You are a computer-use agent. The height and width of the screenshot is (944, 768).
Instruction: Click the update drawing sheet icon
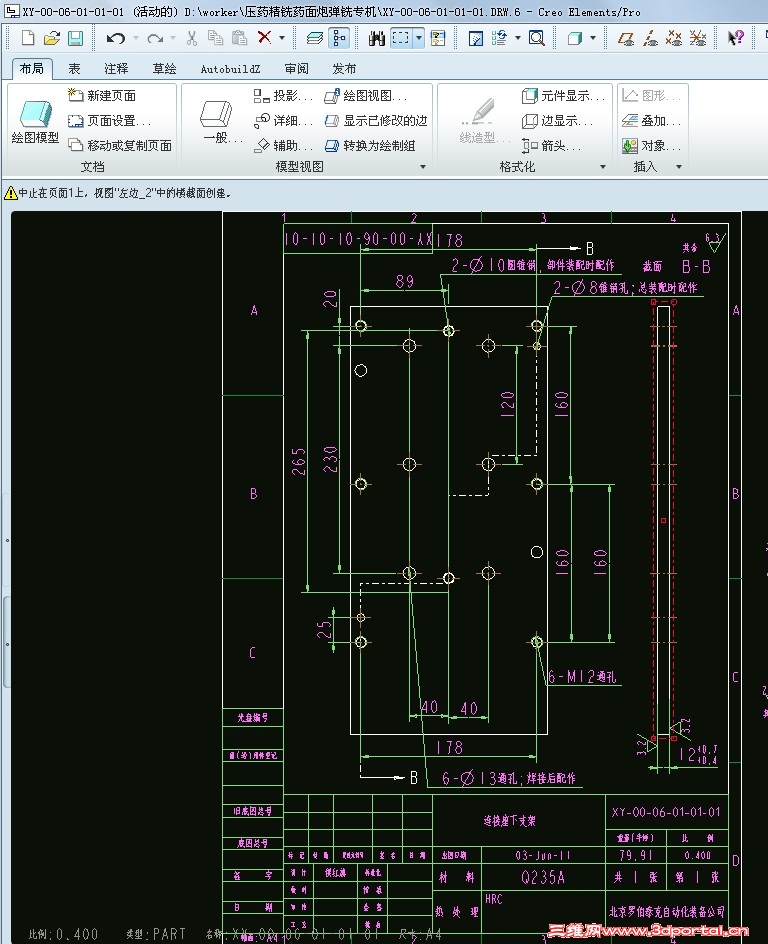475,38
